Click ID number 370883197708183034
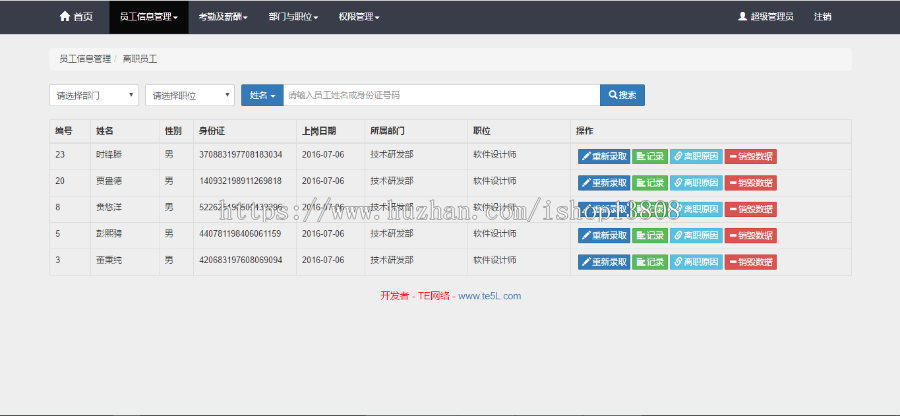 [240, 154]
